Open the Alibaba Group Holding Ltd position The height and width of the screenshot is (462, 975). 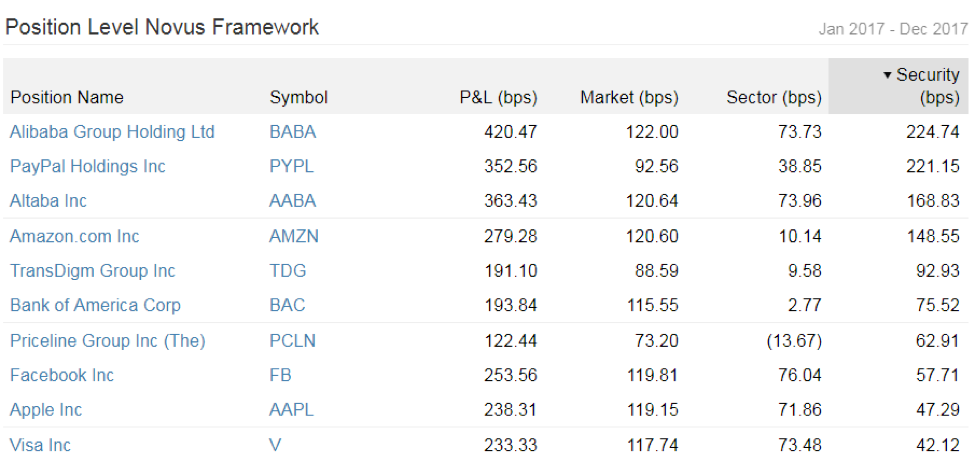coord(112,132)
